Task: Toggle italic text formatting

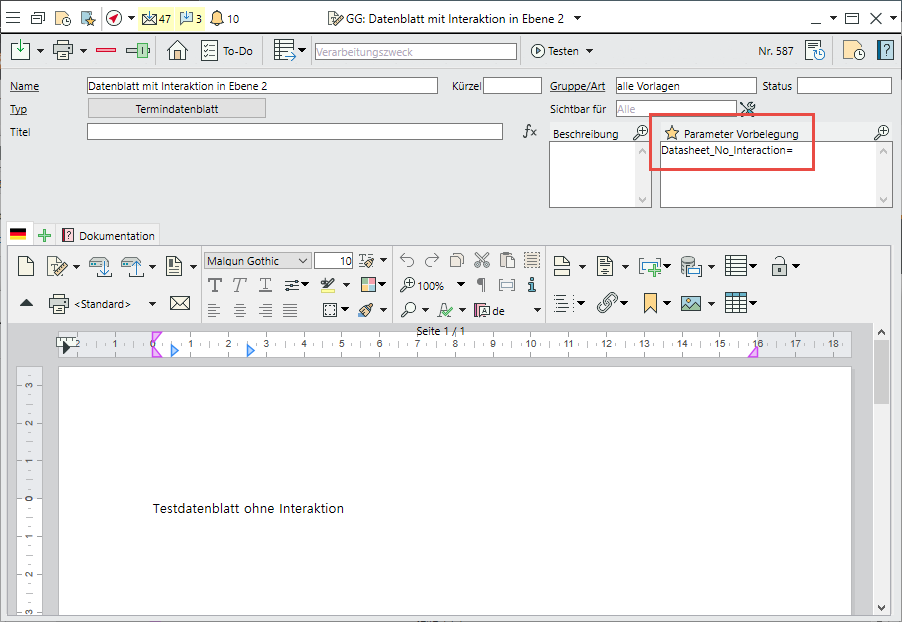Action: click(x=240, y=286)
